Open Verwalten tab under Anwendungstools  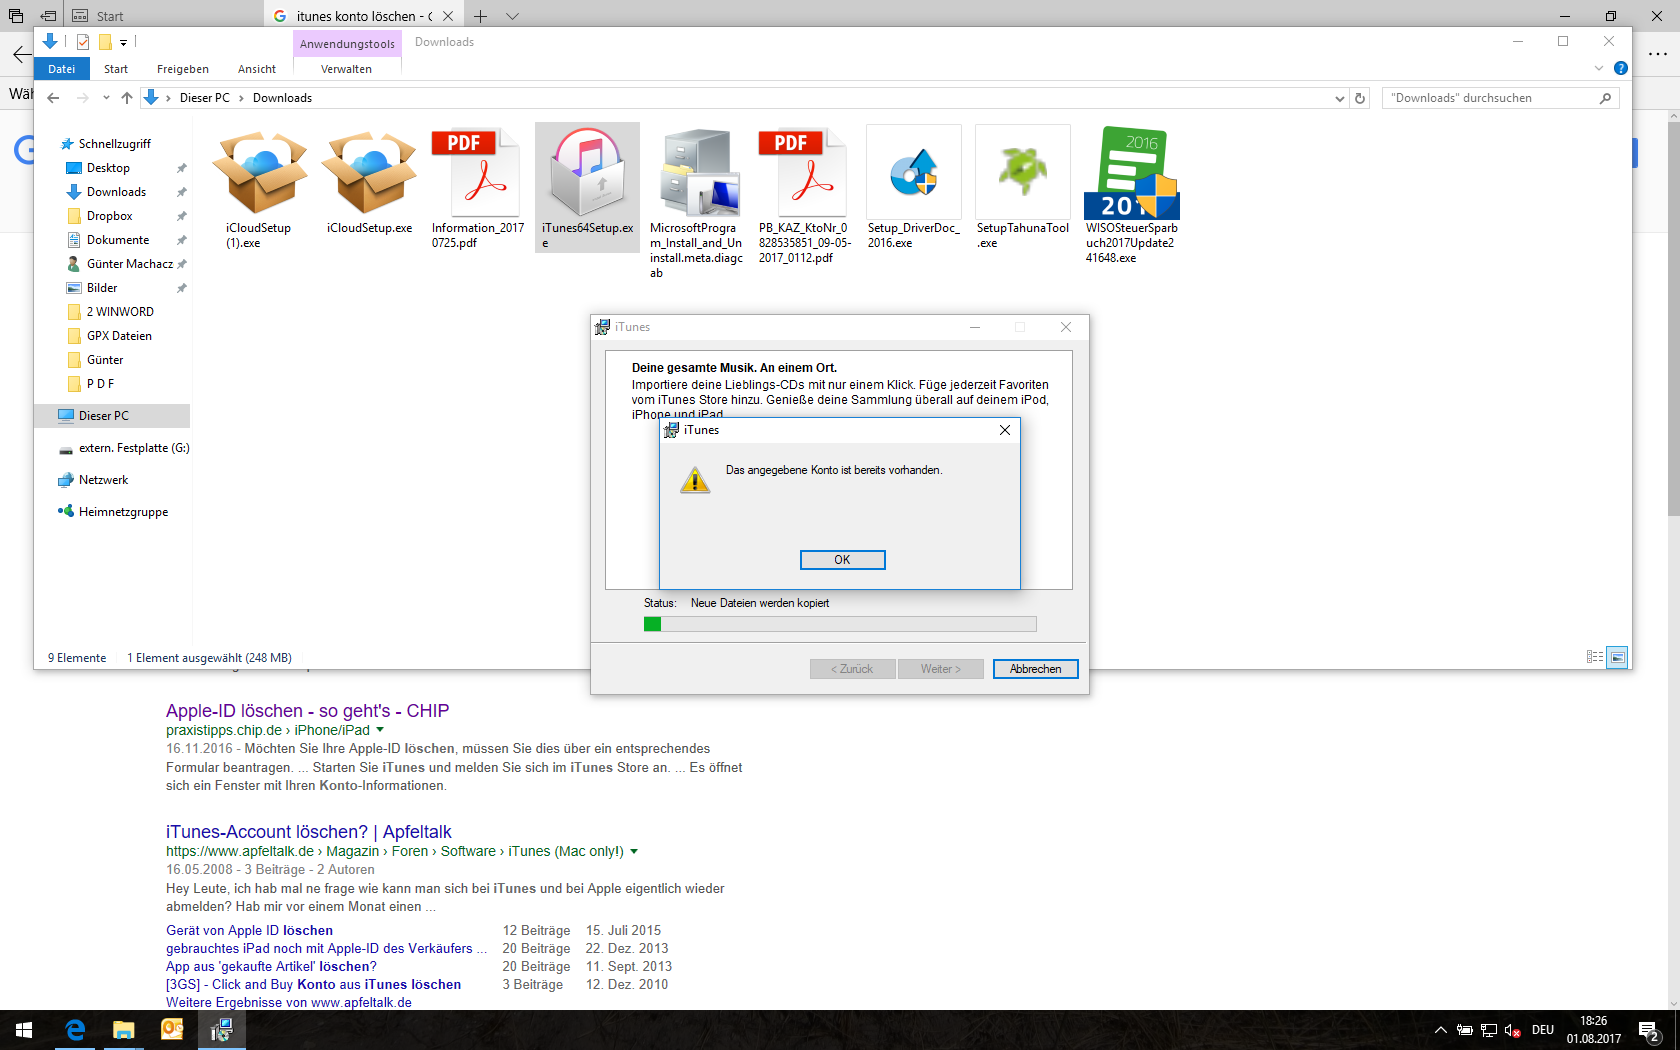pyautogui.click(x=347, y=69)
